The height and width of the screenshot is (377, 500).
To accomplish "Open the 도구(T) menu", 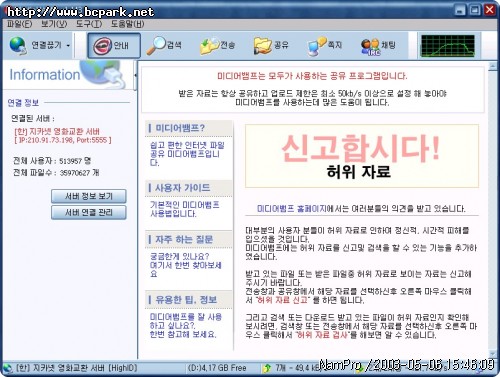I will click(x=89, y=24).
